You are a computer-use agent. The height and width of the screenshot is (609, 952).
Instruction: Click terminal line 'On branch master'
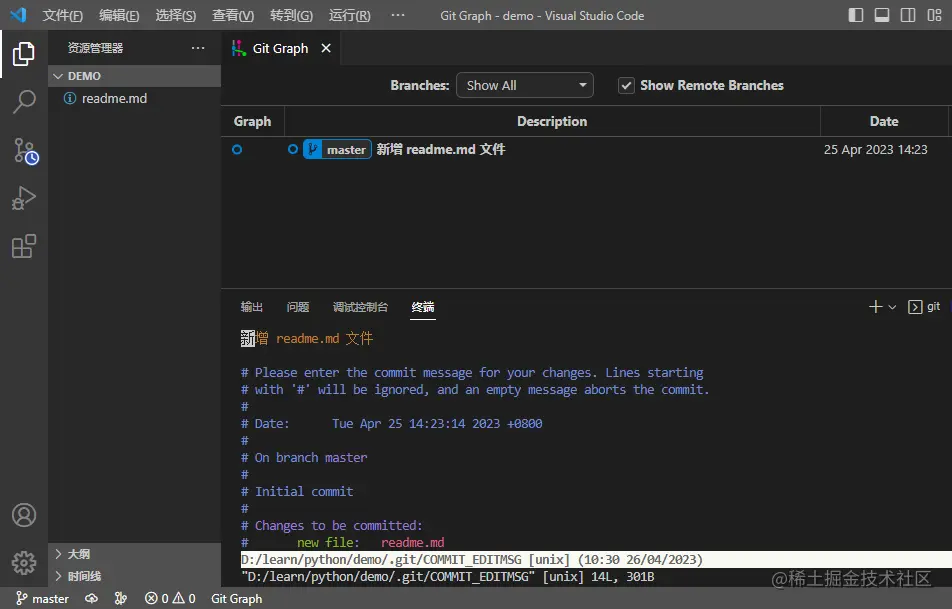click(x=304, y=458)
